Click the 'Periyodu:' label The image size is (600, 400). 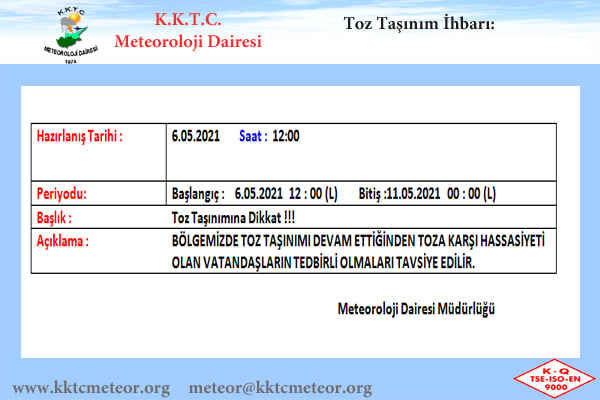(62, 194)
